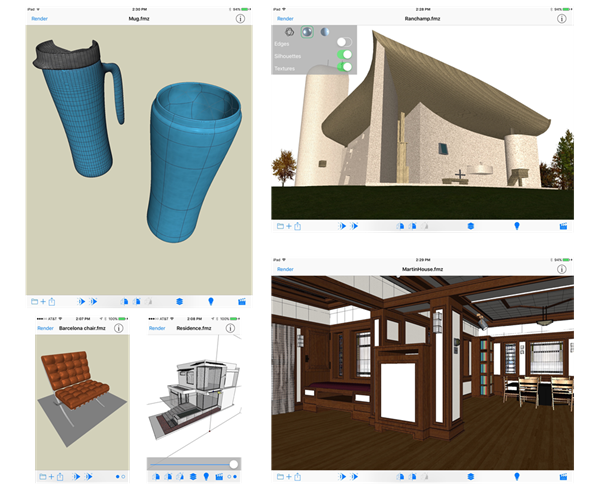Viewport: 609px width, 490px height.
Task: Tap the plus icon in the Ronchamp.fmz toolbar
Action: point(289,226)
